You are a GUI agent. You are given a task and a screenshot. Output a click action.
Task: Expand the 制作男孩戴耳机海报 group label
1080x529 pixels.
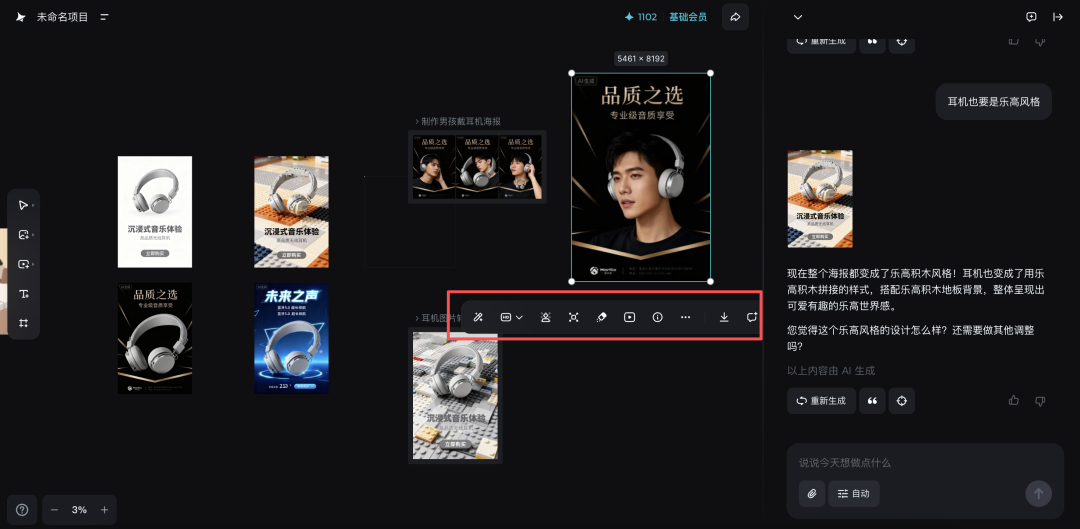[x=458, y=121]
